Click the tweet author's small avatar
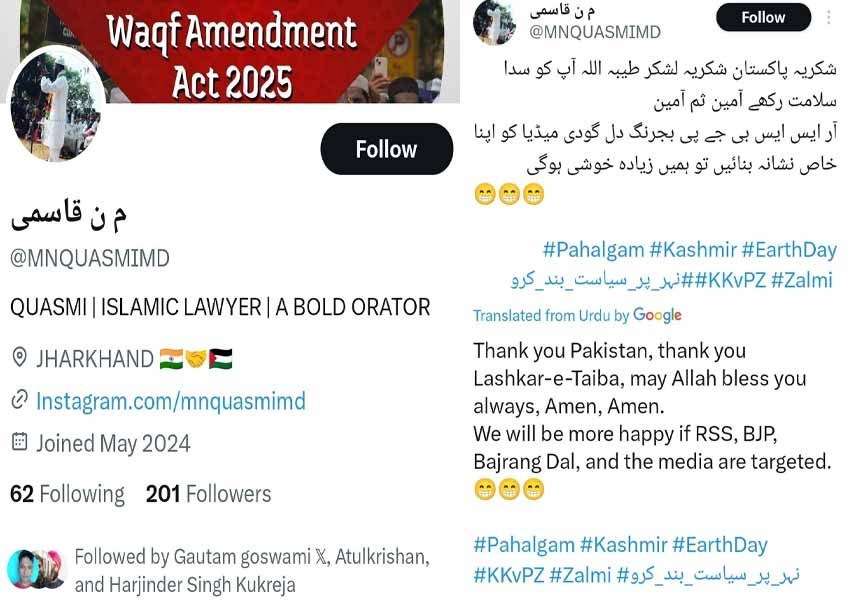The image size is (850, 600). [494, 22]
